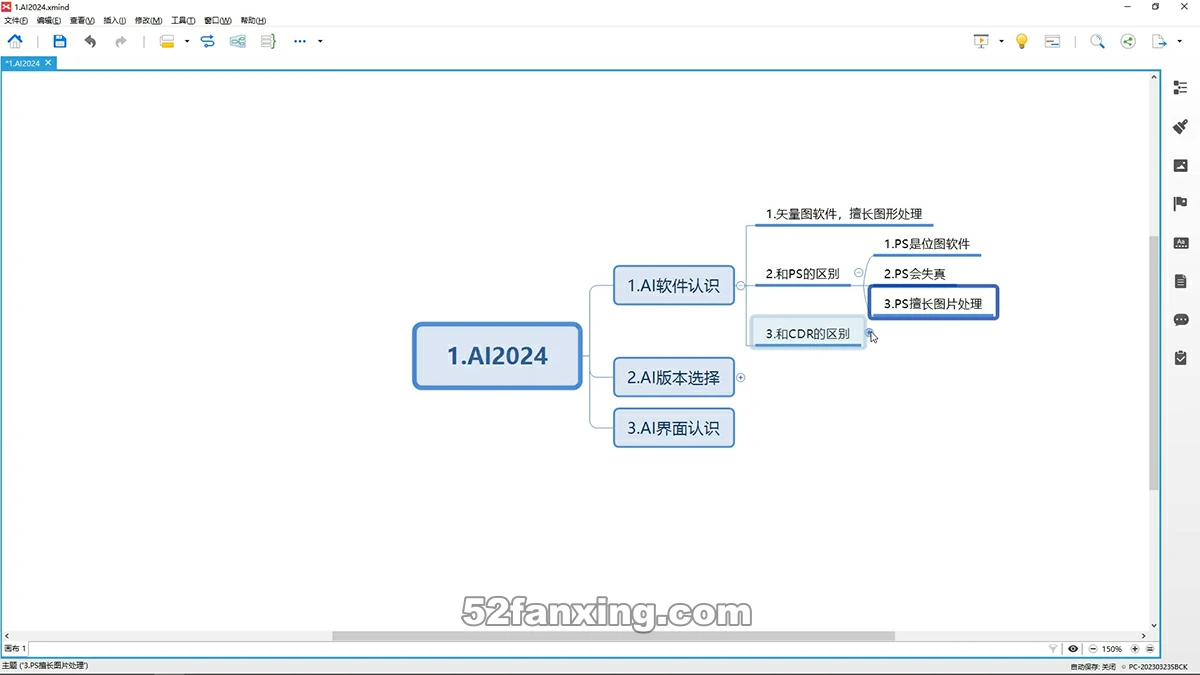Open the Gantt chart view icon

pos(1052,41)
